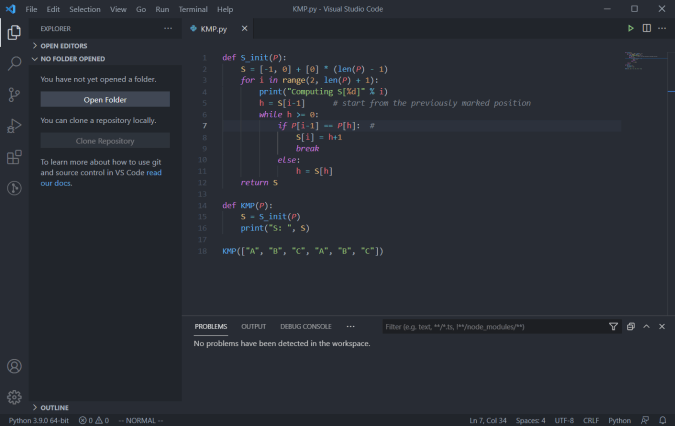Open the feedback icon in status bar
Image resolution: width=675 pixels, height=426 pixels.
tap(645, 420)
